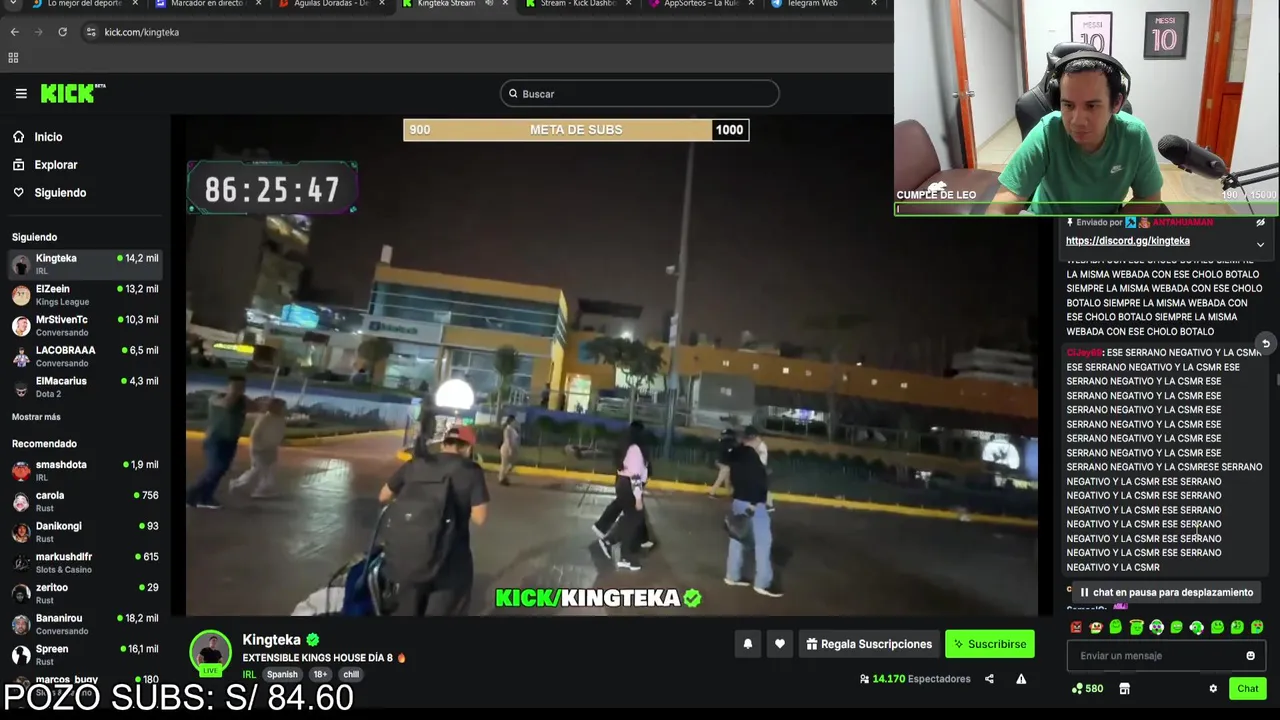1280x720 pixels.
Task: Switch to Aguilas Doradas tab
Action: pyautogui.click(x=330, y=4)
